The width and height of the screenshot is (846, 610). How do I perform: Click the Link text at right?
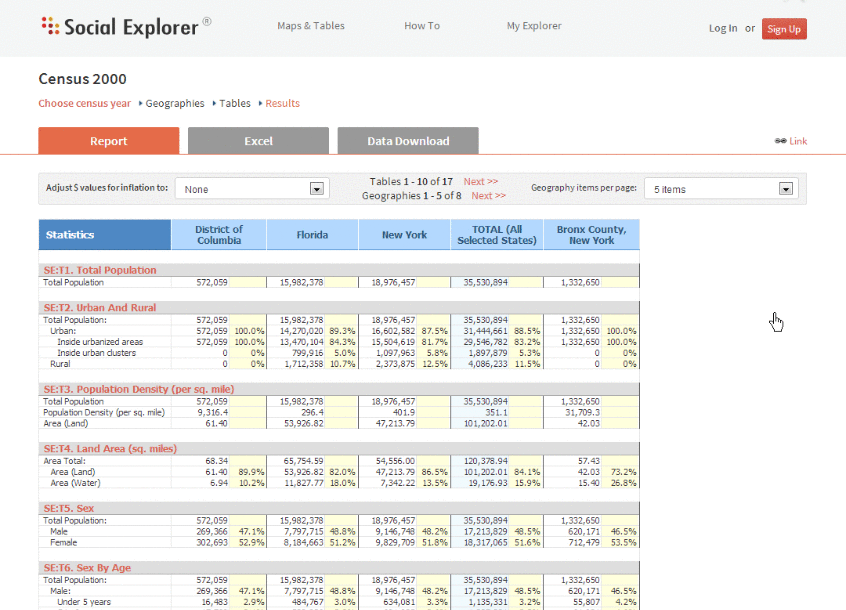(798, 141)
